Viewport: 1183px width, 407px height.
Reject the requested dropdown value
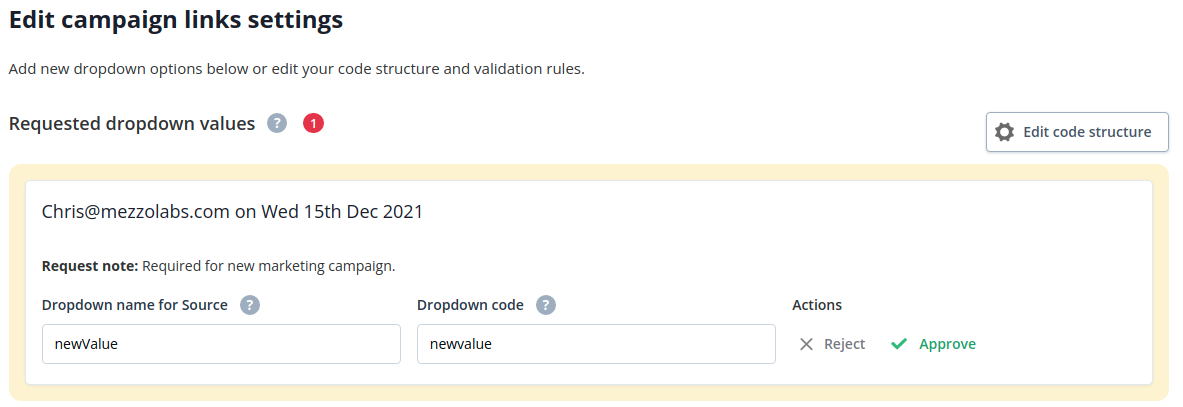point(832,344)
